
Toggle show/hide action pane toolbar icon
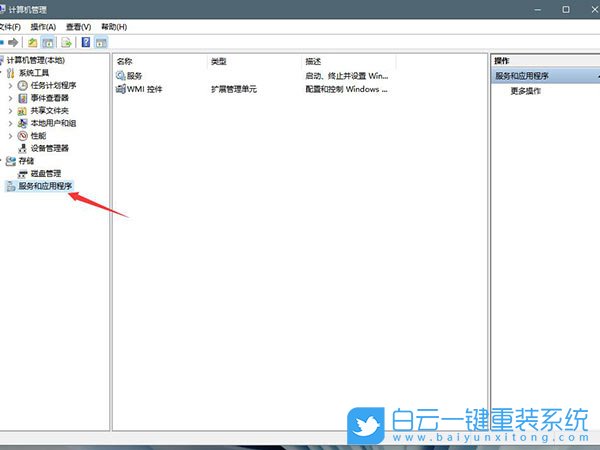pyautogui.click(x=101, y=42)
